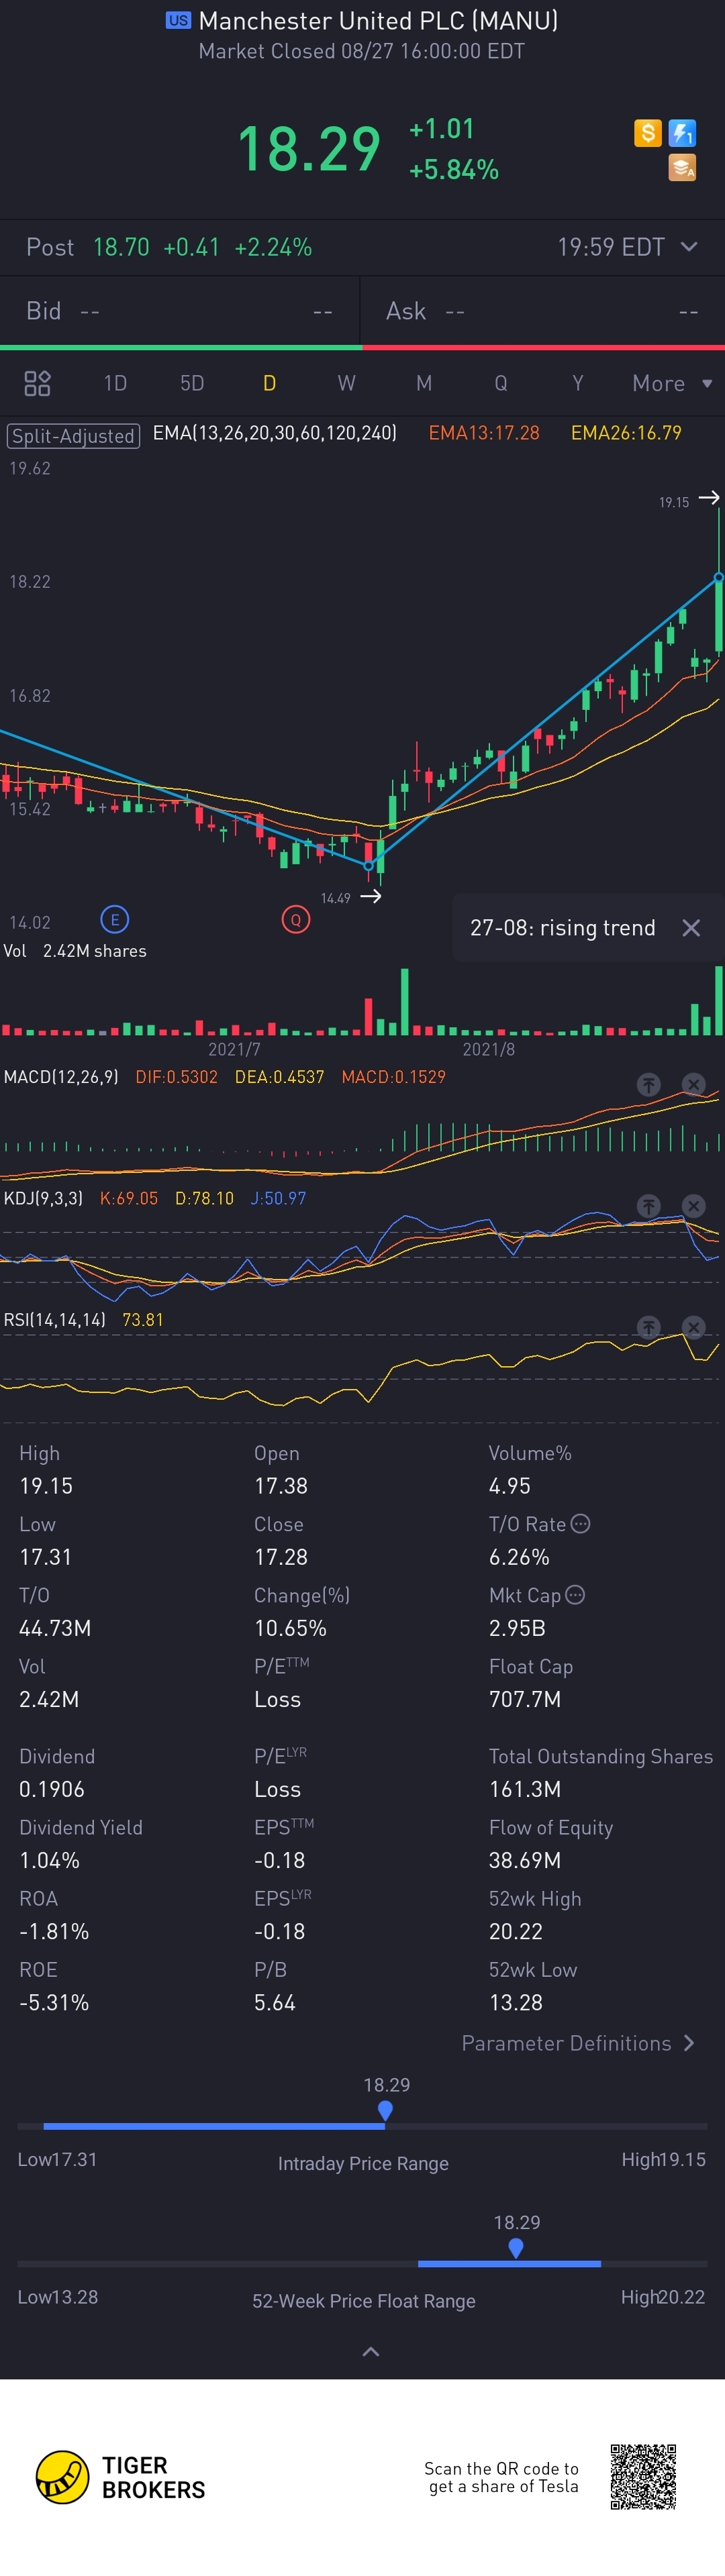Tap the 27-08 rising trend message
The width and height of the screenshot is (725, 2576).
click(563, 928)
